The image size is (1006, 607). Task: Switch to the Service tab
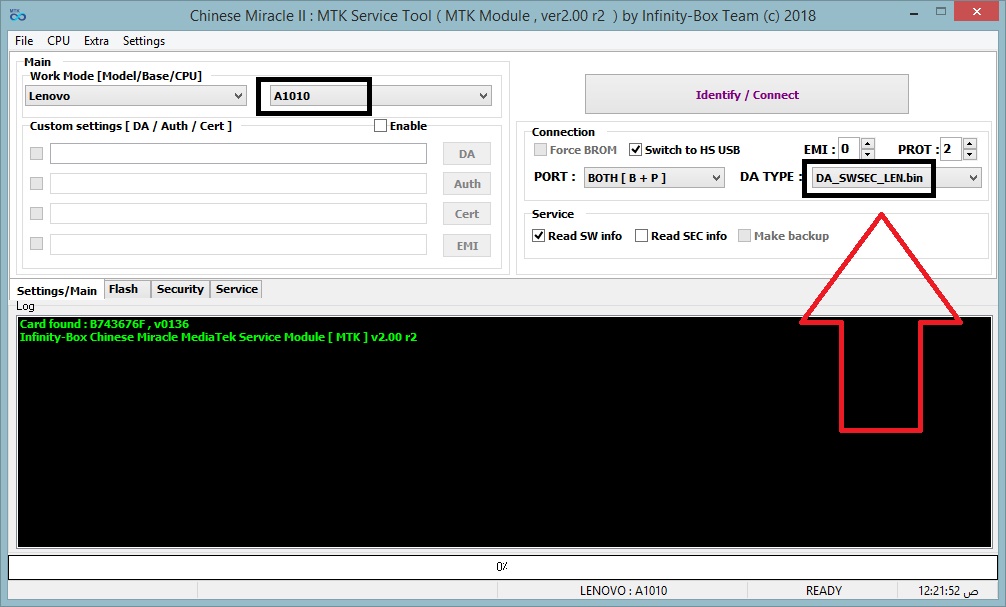point(237,289)
